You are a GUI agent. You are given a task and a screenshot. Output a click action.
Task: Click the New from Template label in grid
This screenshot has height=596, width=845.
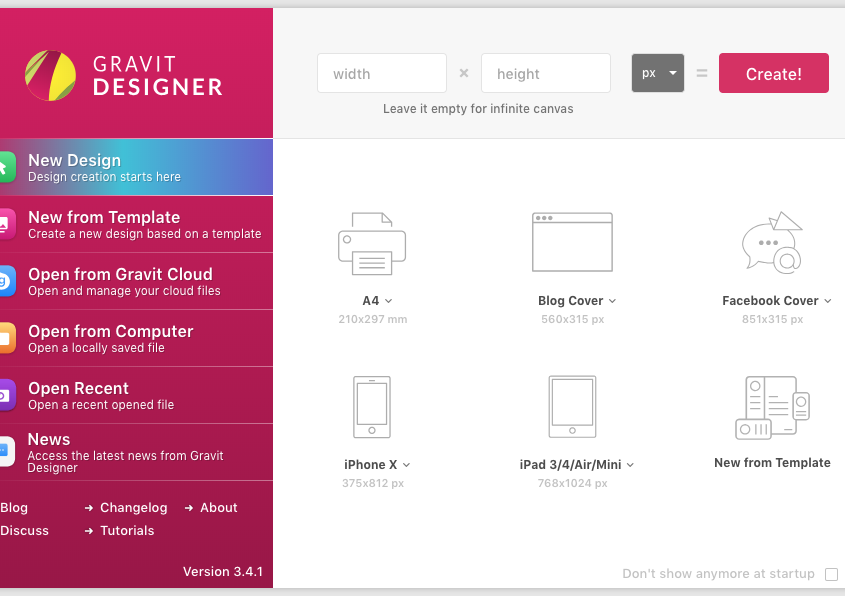click(x=772, y=463)
